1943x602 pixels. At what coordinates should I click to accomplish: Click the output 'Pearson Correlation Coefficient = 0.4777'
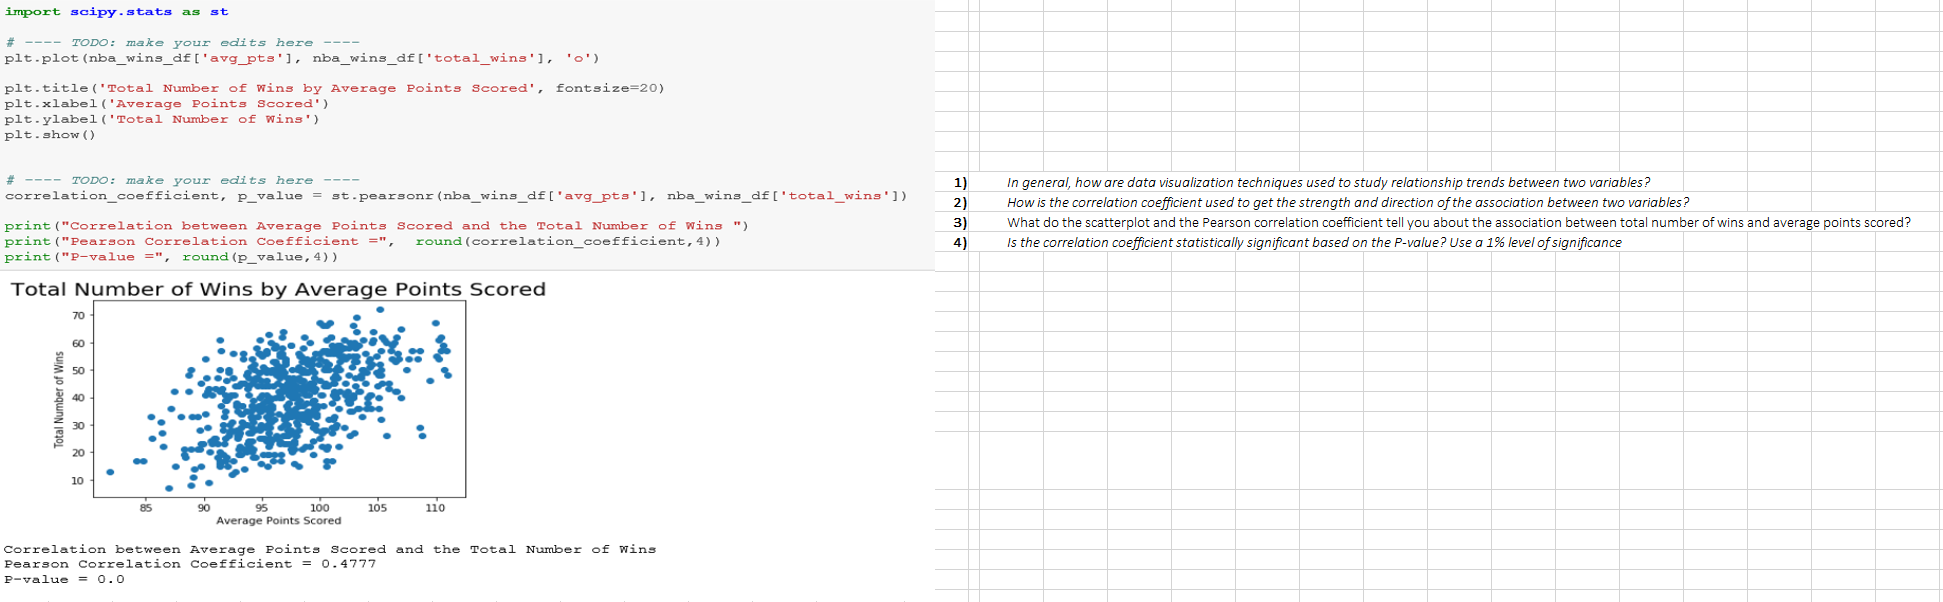click(190, 564)
